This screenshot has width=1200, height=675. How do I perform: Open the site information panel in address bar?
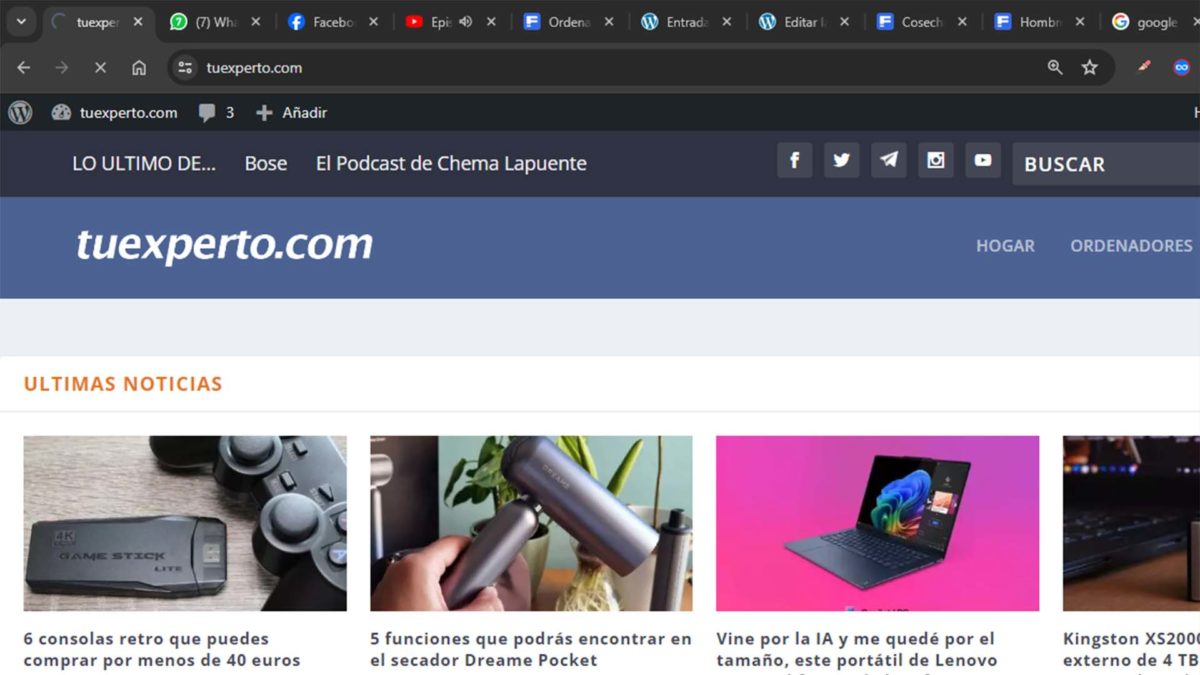pyautogui.click(x=183, y=67)
